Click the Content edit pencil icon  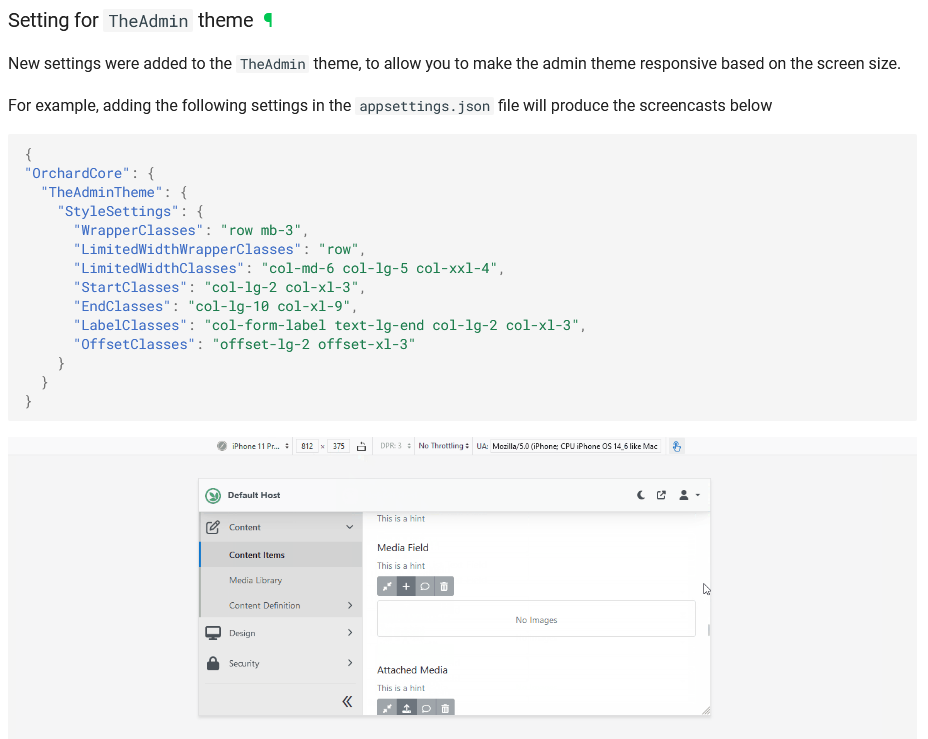click(x=213, y=527)
